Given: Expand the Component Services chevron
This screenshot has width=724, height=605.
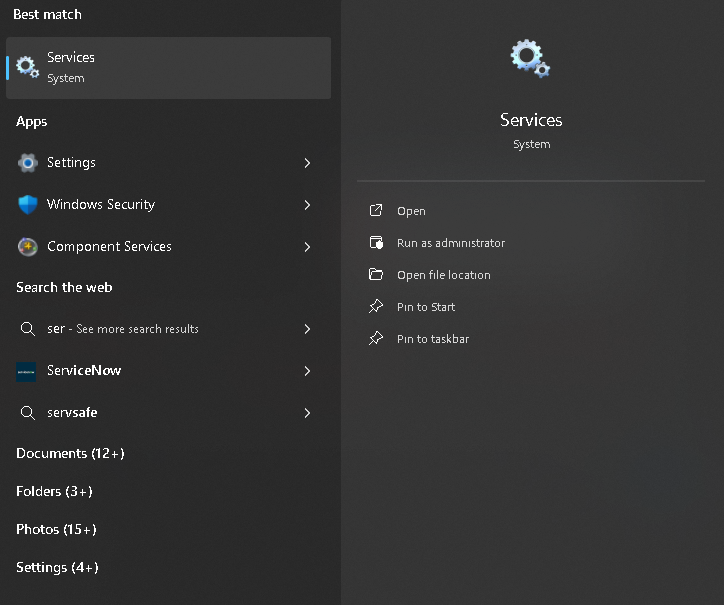Looking at the screenshot, I should tap(307, 247).
